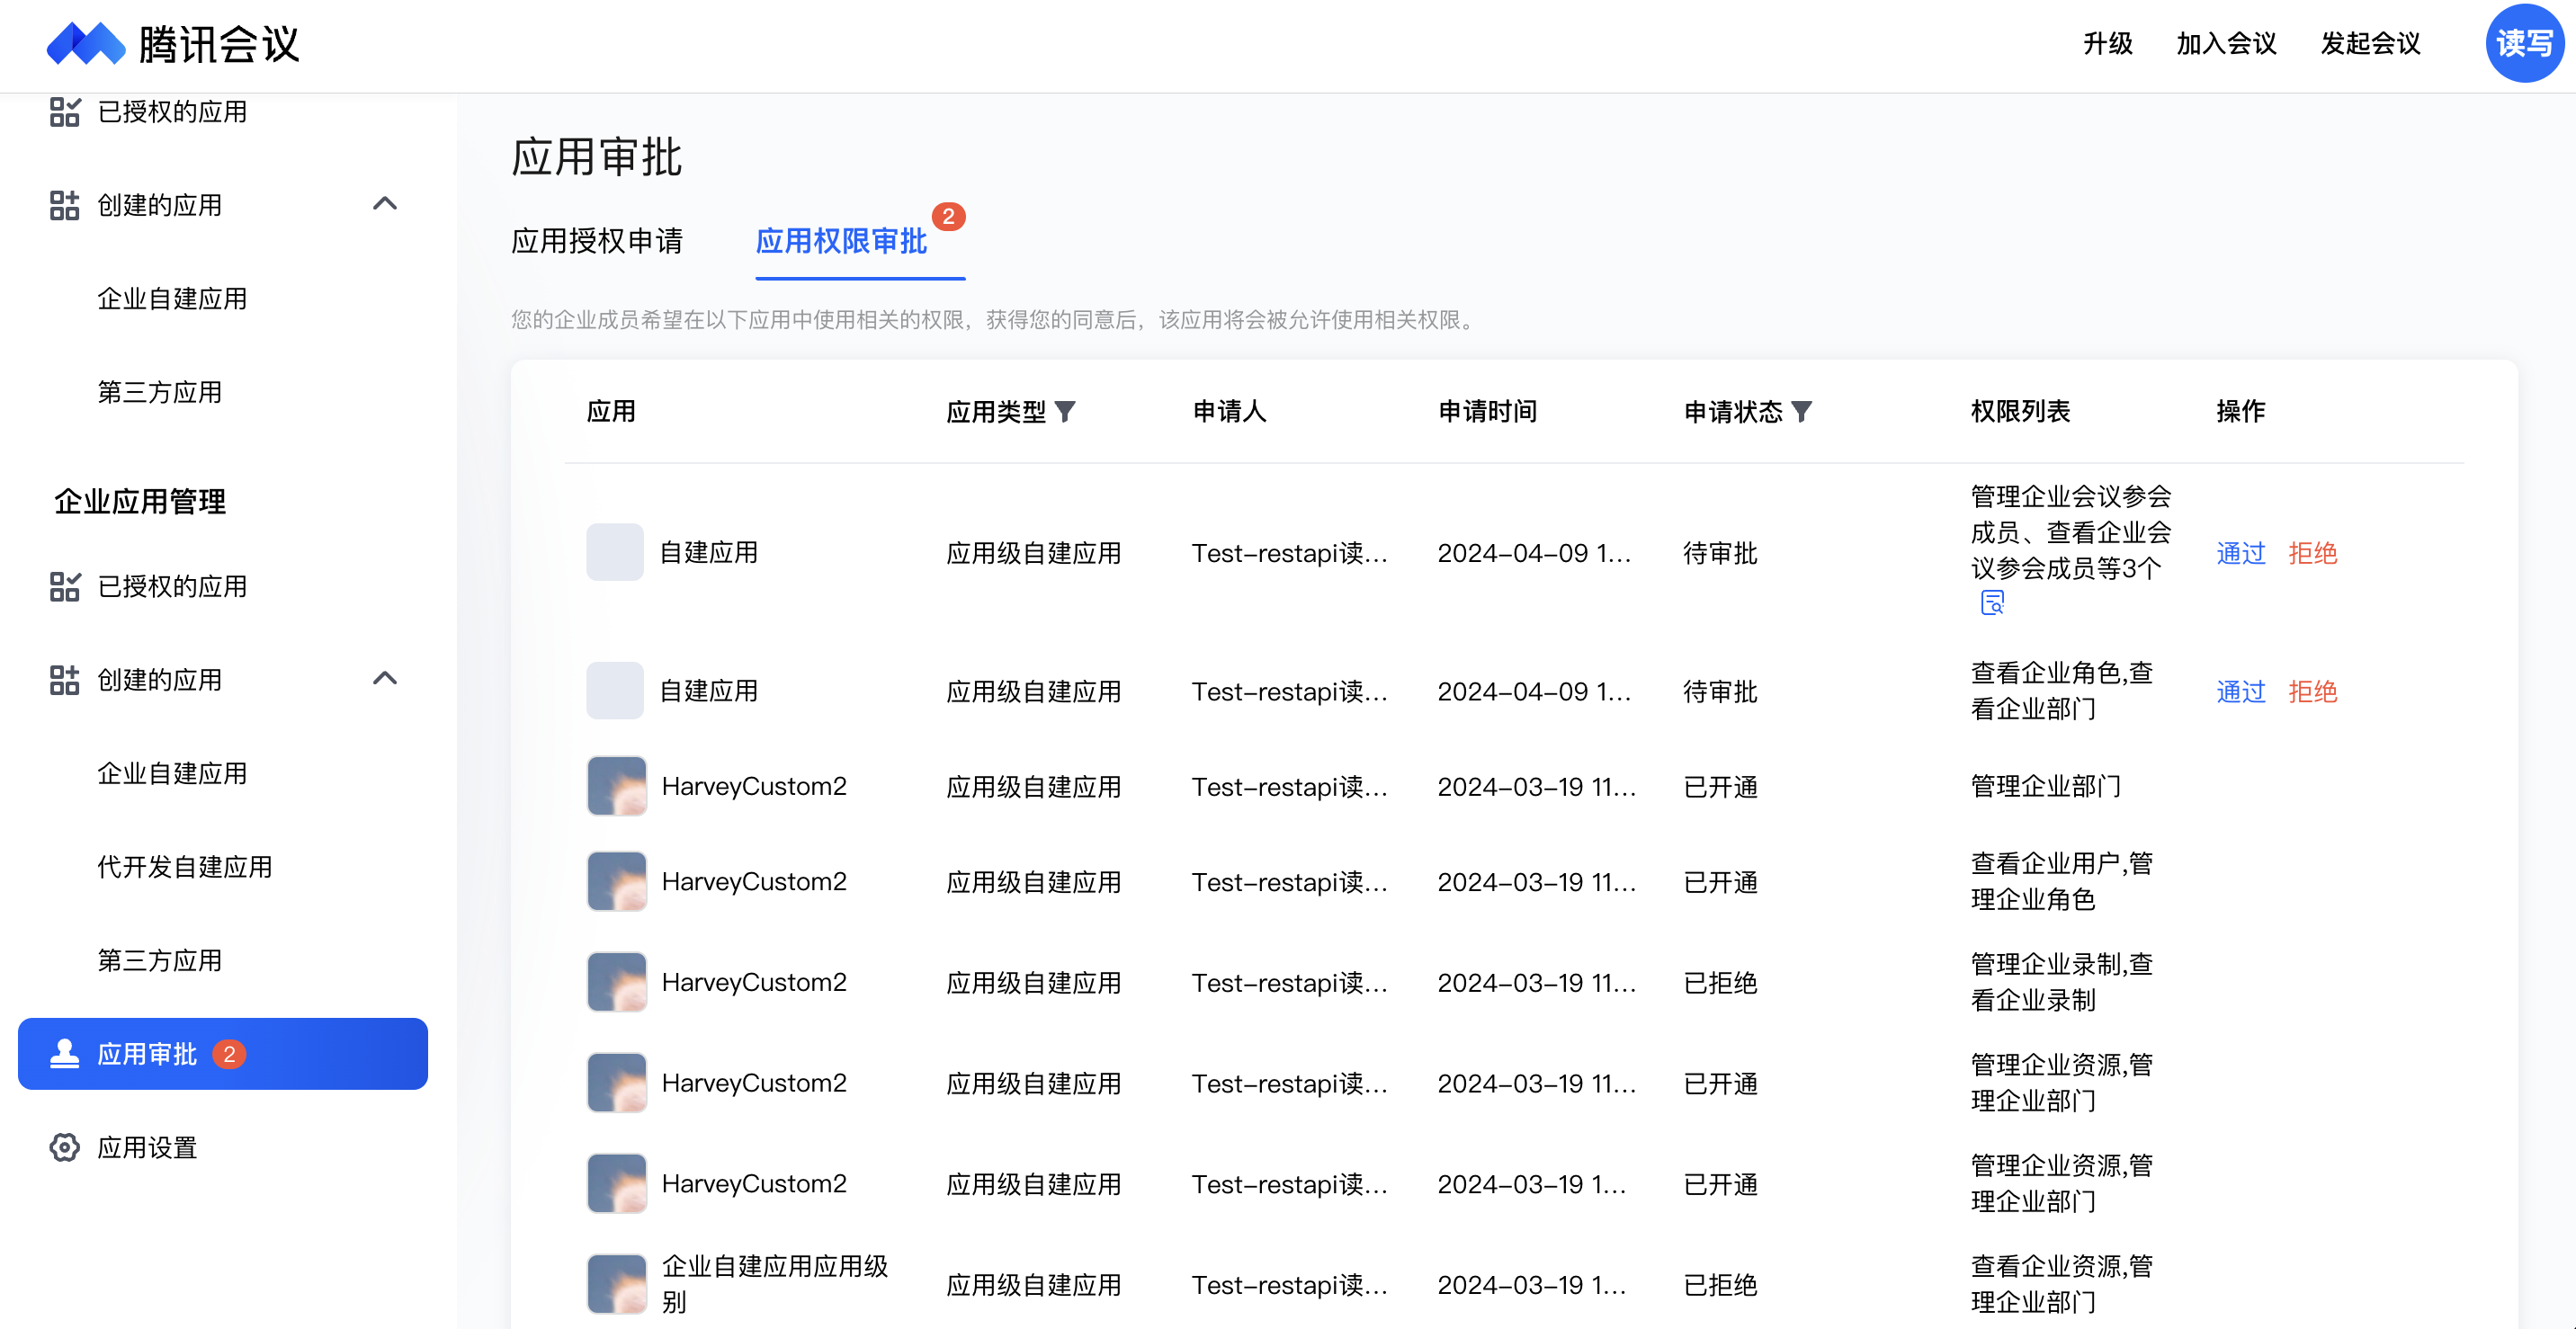Click the 应用审批 stamp icon in sidebar
This screenshot has width=2576, height=1329.
tap(65, 1053)
